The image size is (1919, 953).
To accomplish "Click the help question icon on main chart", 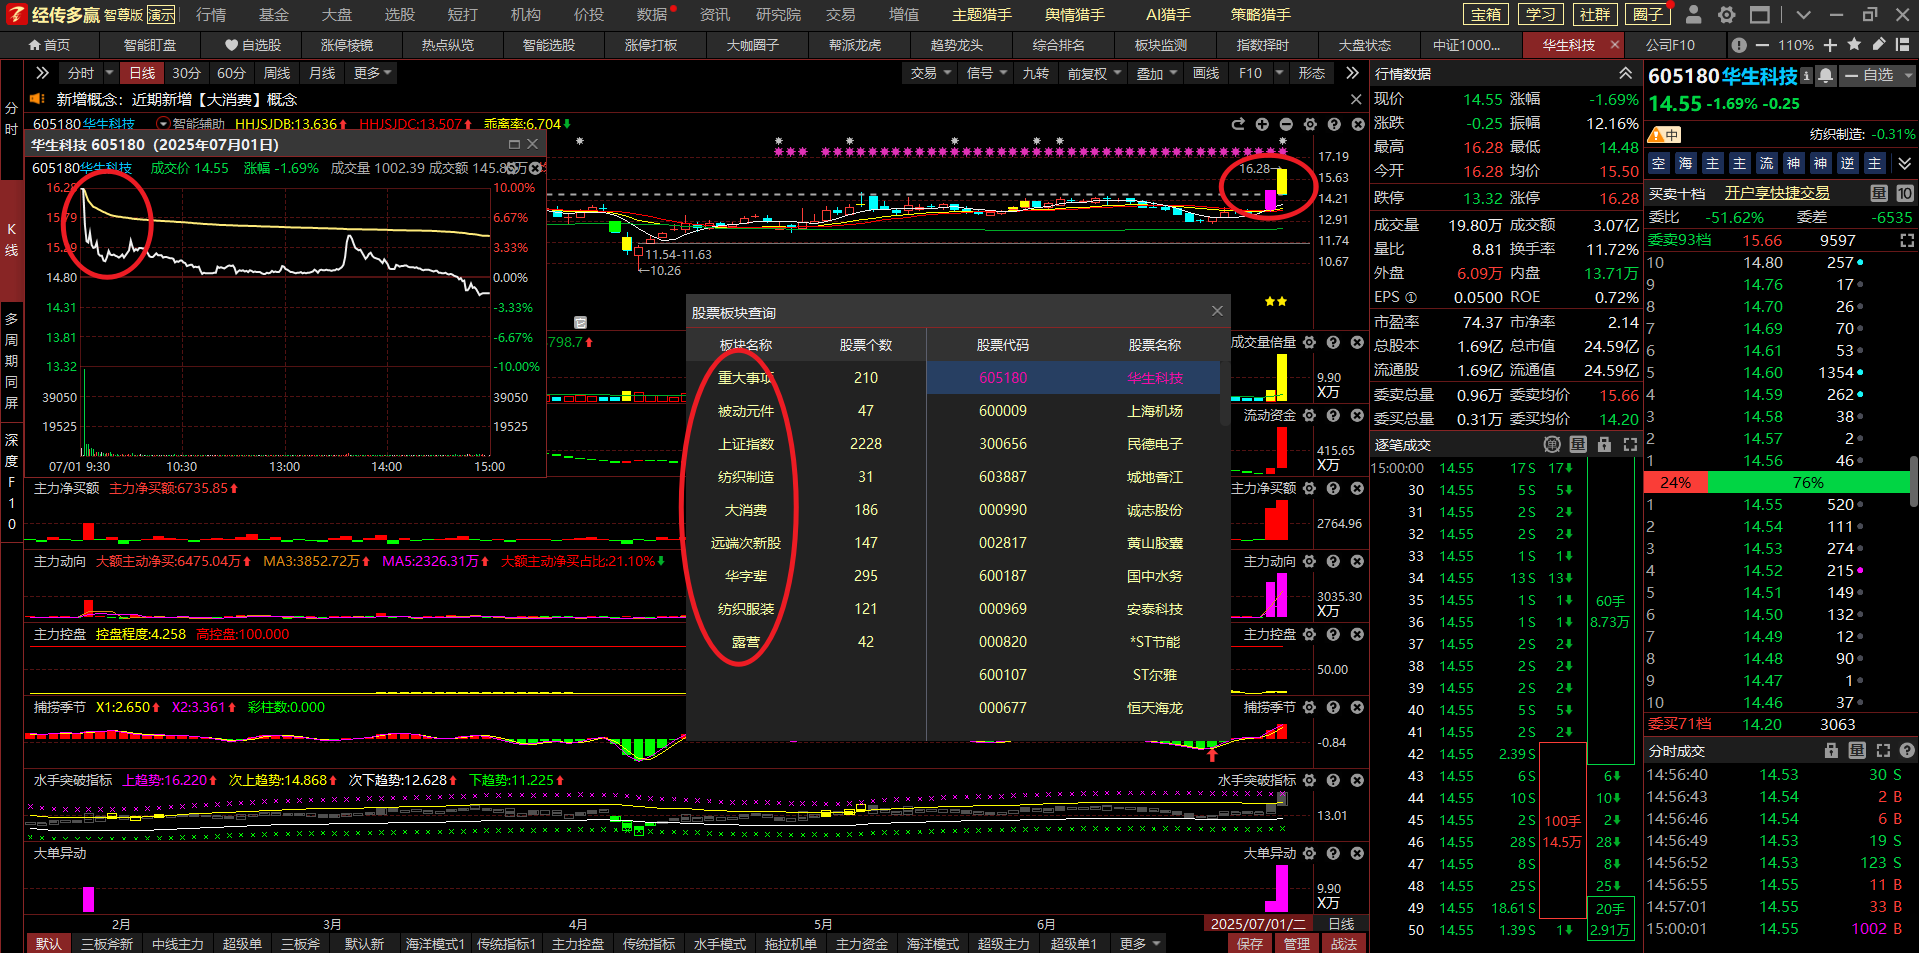I will [x=1334, y=124].
